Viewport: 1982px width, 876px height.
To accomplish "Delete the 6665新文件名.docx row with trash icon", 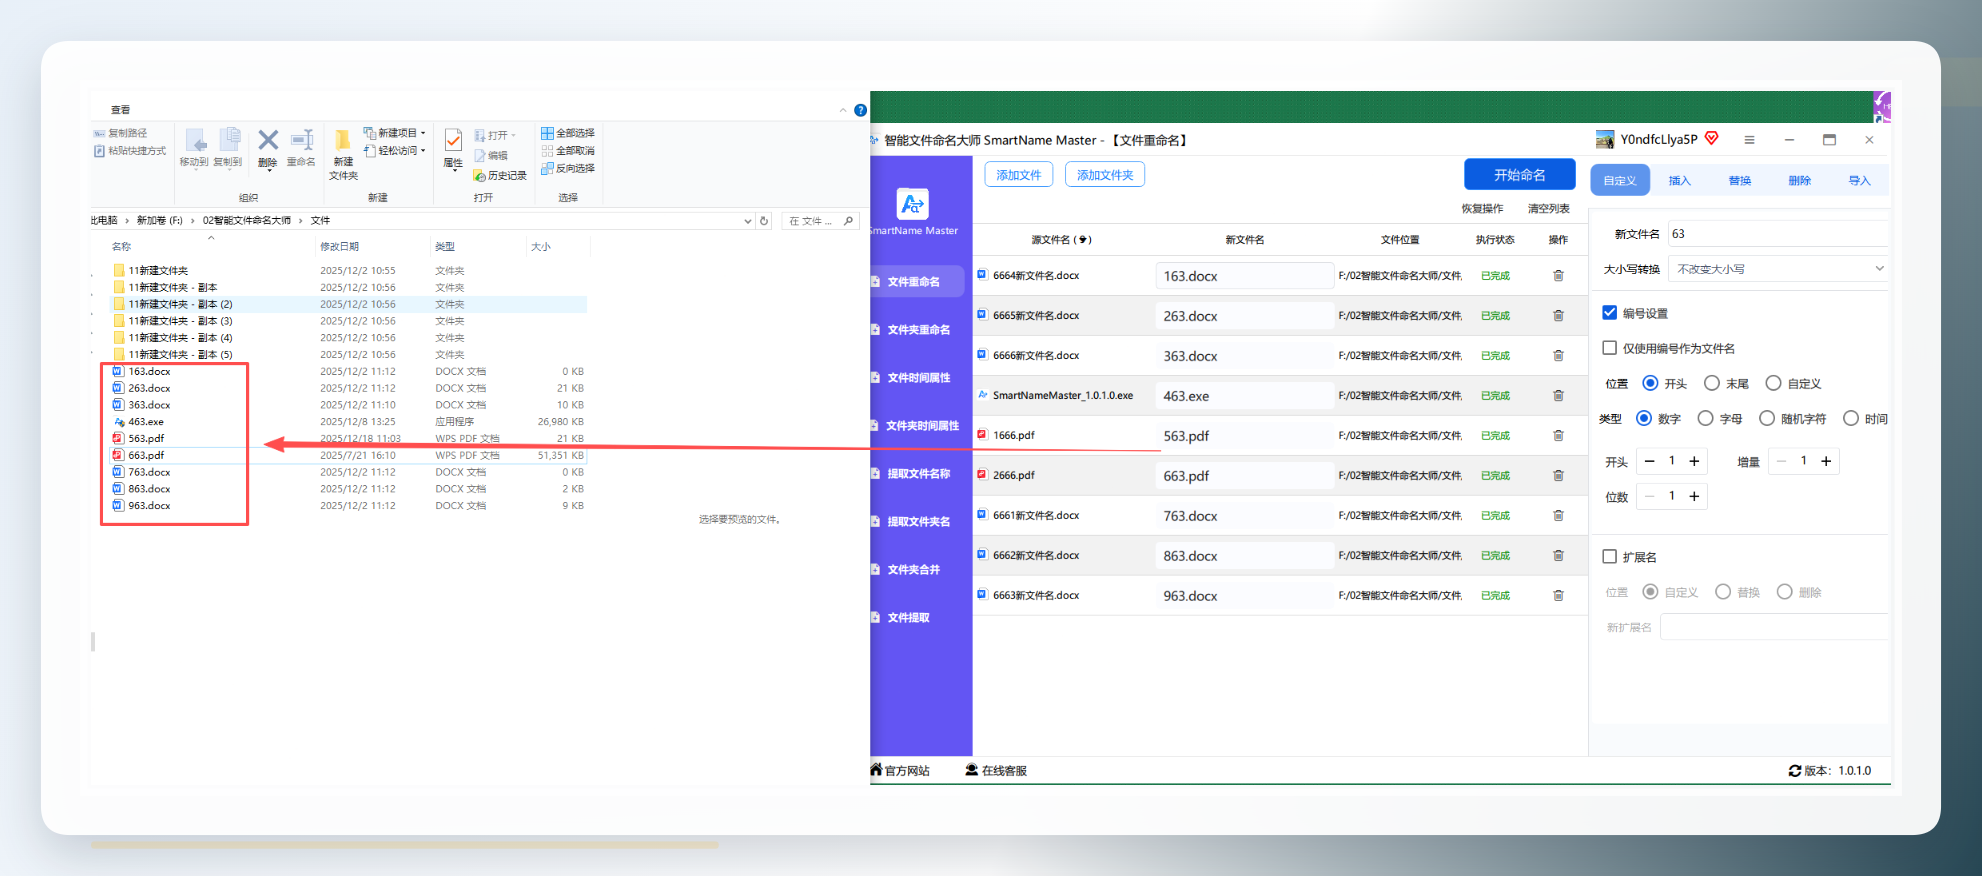I will 1558,316.
